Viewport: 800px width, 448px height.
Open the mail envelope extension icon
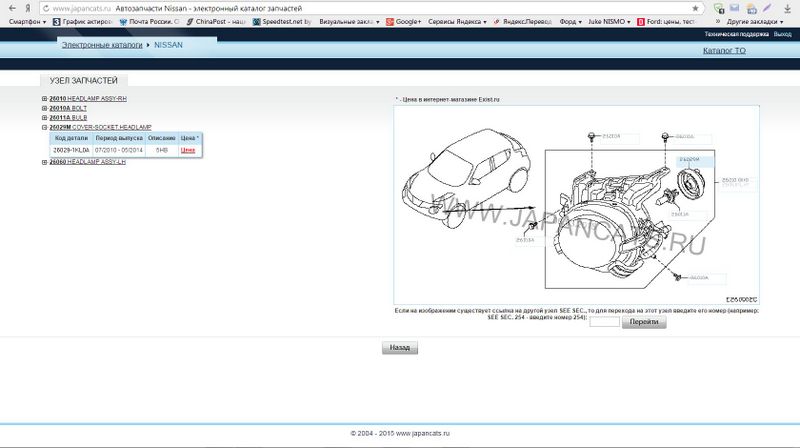(735, 8)
